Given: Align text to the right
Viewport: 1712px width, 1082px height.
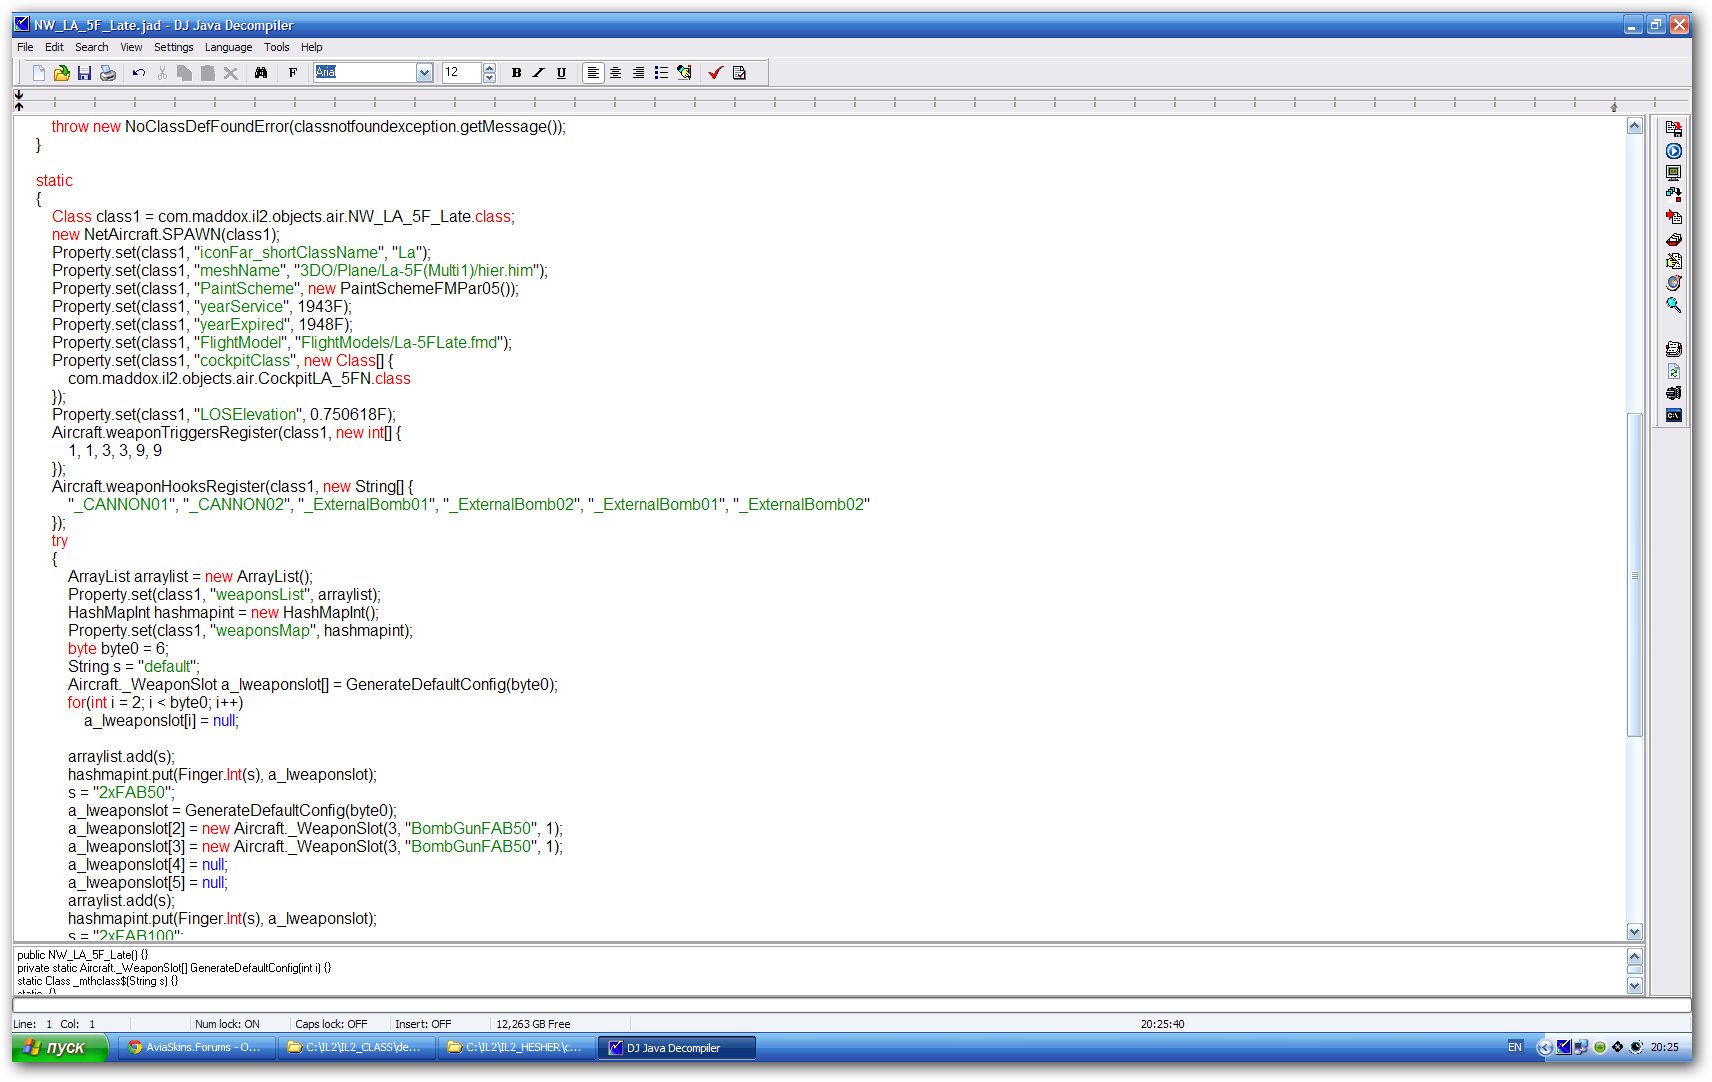Looking at the screenshot, I should [639, 72].
